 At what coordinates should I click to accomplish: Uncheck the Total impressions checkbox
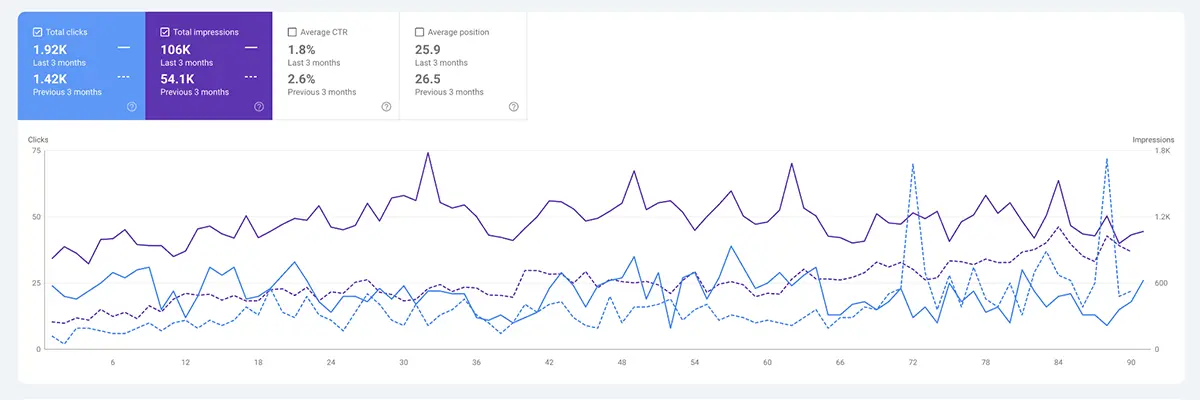pos(165,32)
